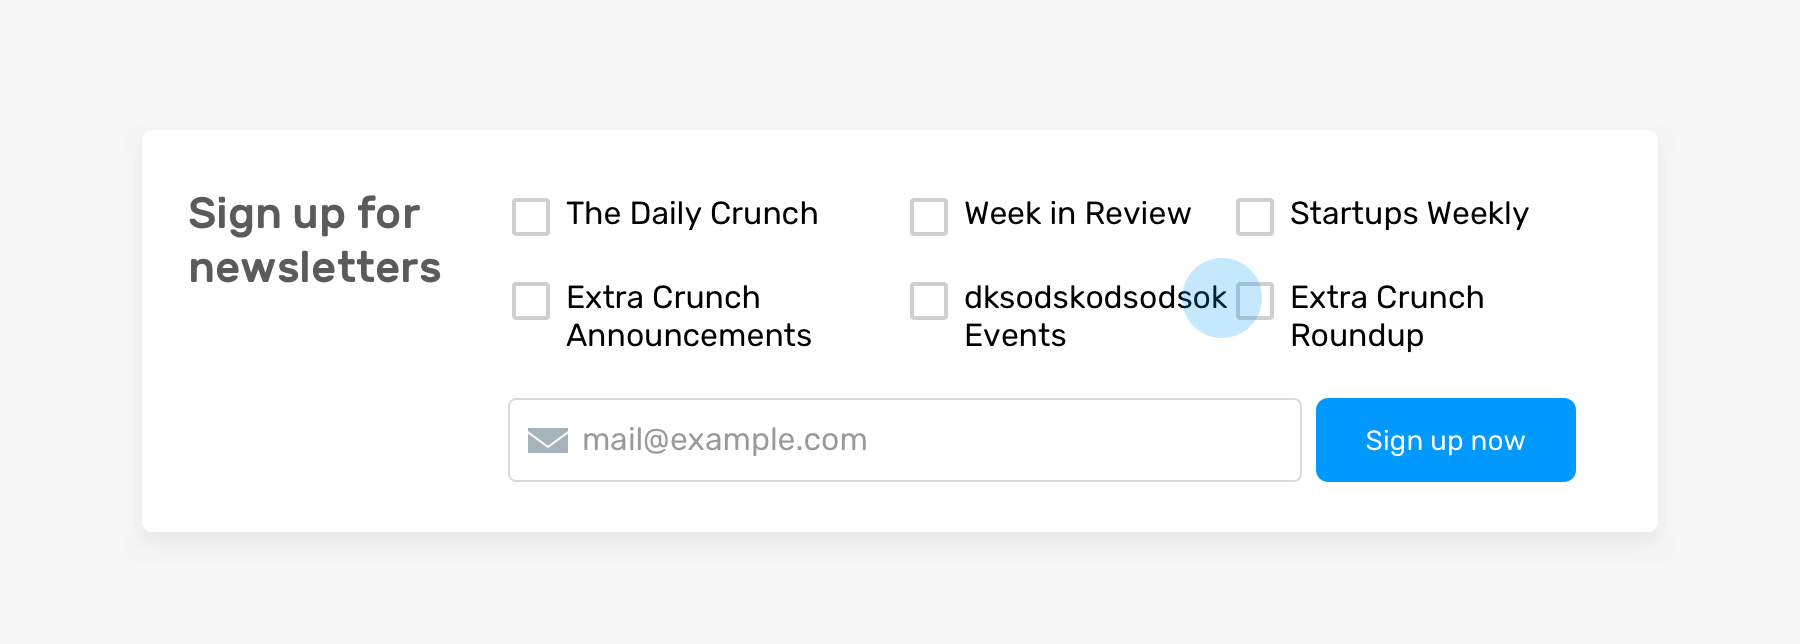Click the word 'Announcements' in the label

click(x=689, y=336)
